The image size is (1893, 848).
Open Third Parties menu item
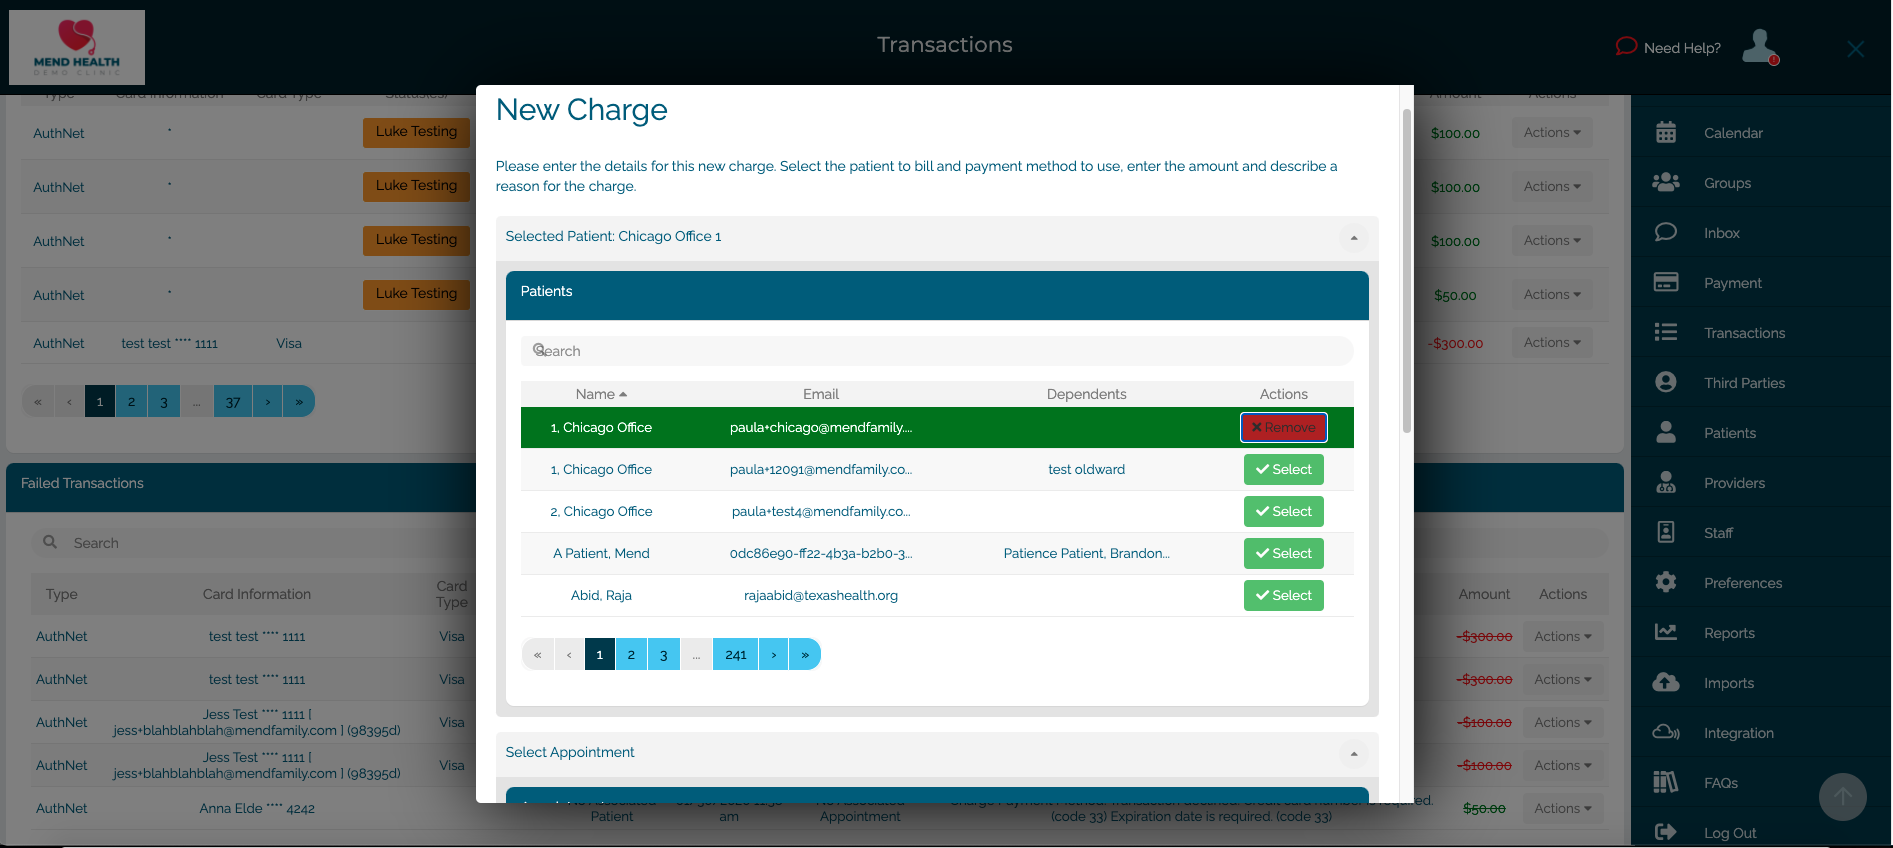(1744, 383)
